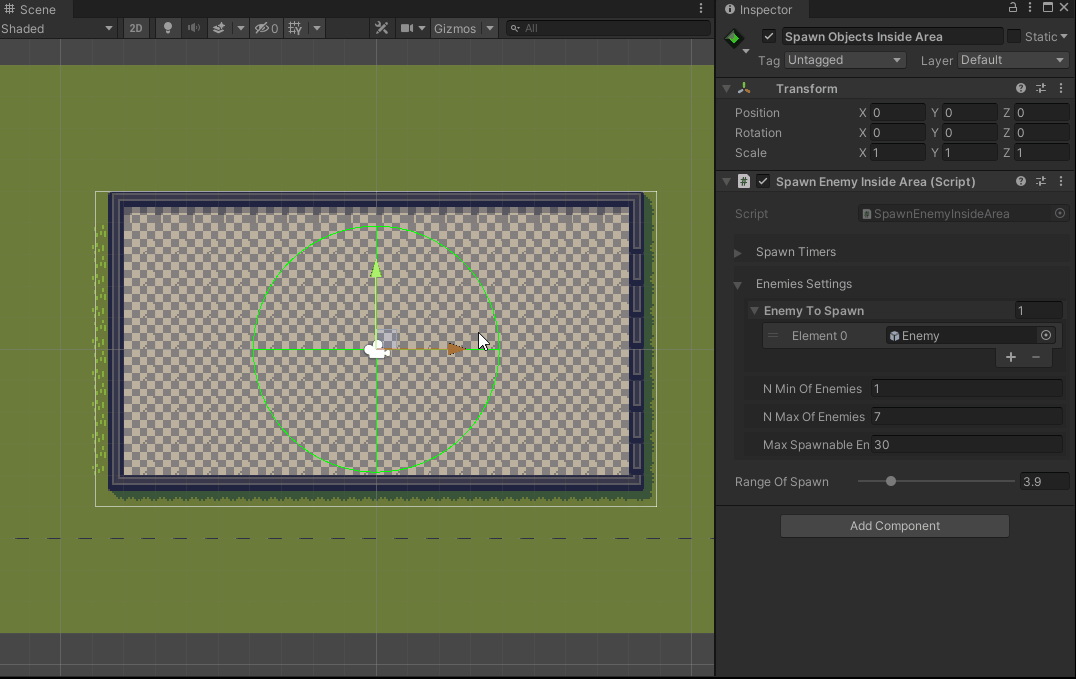1076x679 pixels.
Task: Enable the Static checkbox
Action: [x=1014, y=37]
